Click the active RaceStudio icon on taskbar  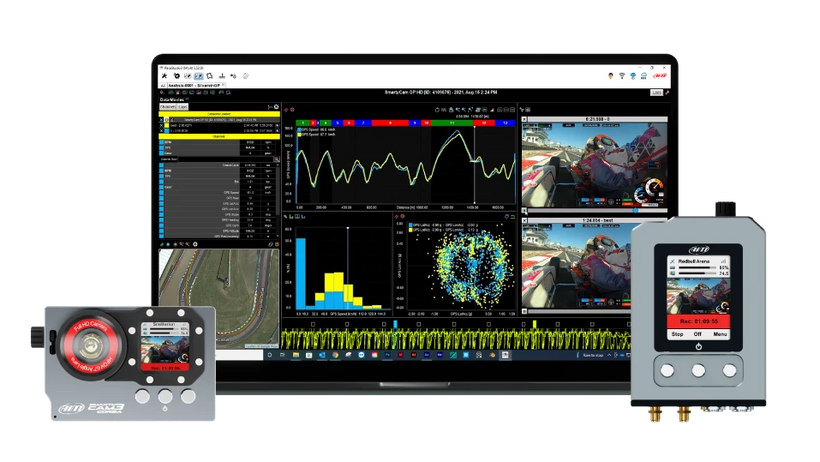pos(505,355)
